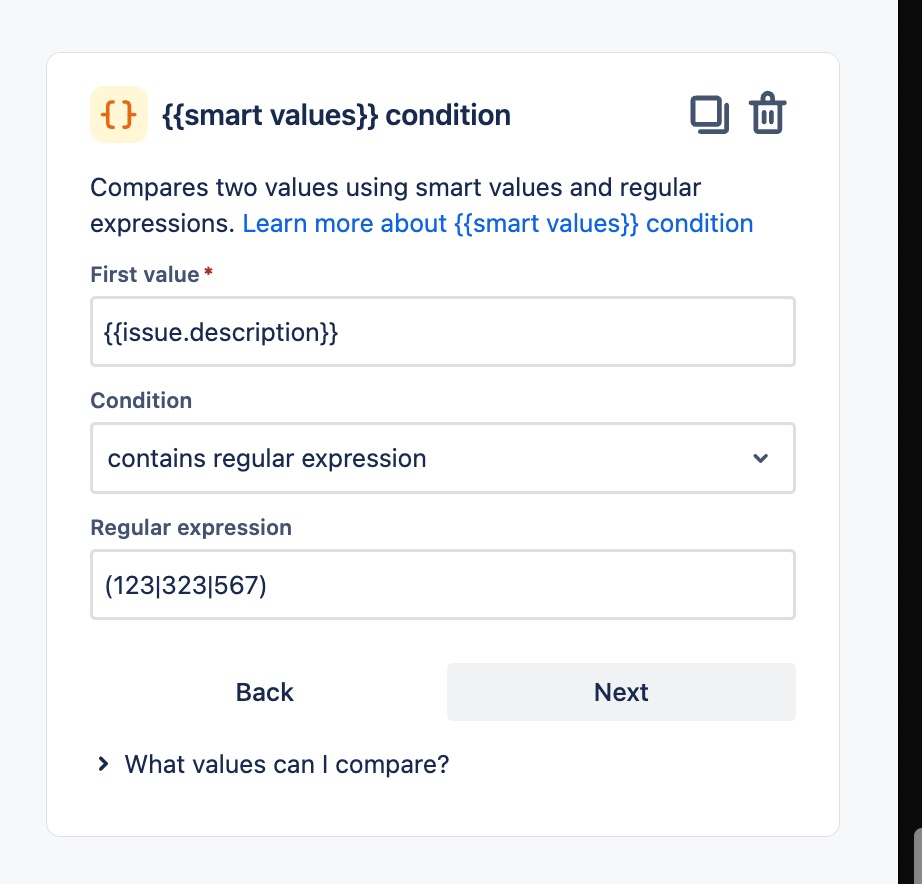Image resolution: width=922 pixels, height=884 pixels.
Task: Click the Condition field label
Action: (x=140, y=400)
